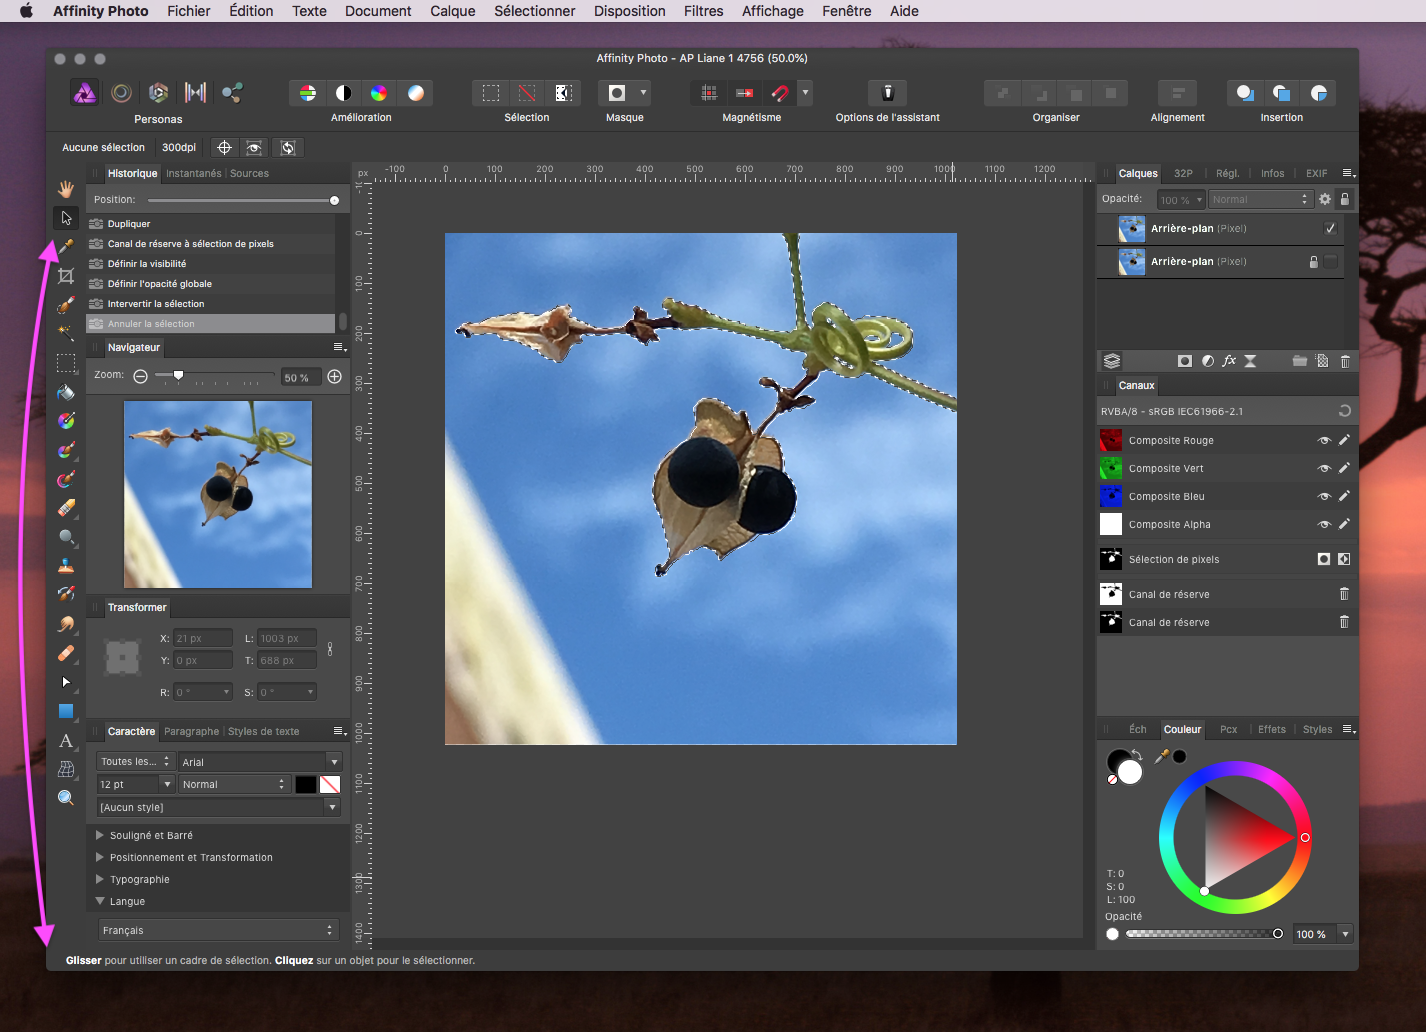This screenshot has height=1032, width=1426.
Task: Select the Hand (View) tool
Action: pyautogui.click(x=66, y=189)
